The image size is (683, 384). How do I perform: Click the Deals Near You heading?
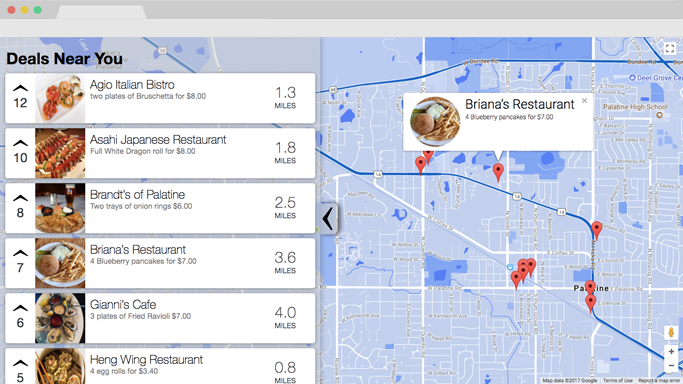tap(64, 59)
